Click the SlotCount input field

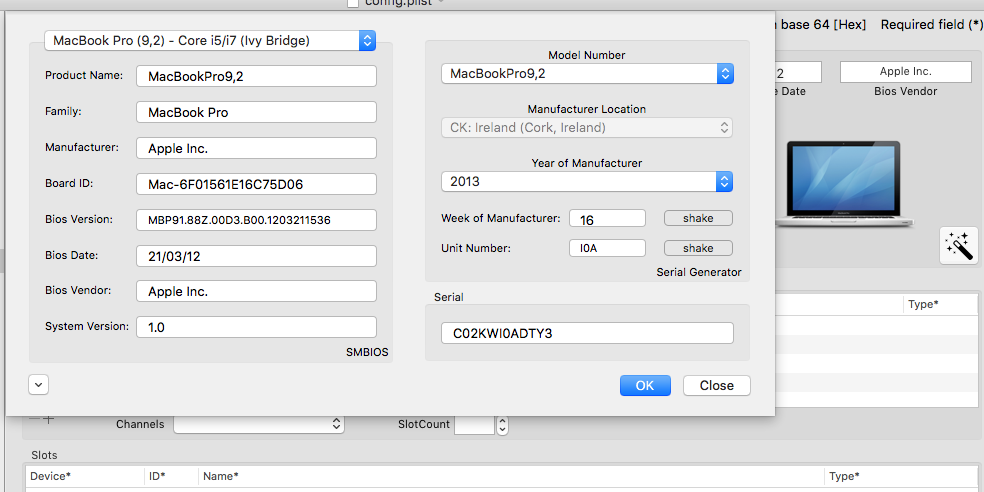(474, 425)
